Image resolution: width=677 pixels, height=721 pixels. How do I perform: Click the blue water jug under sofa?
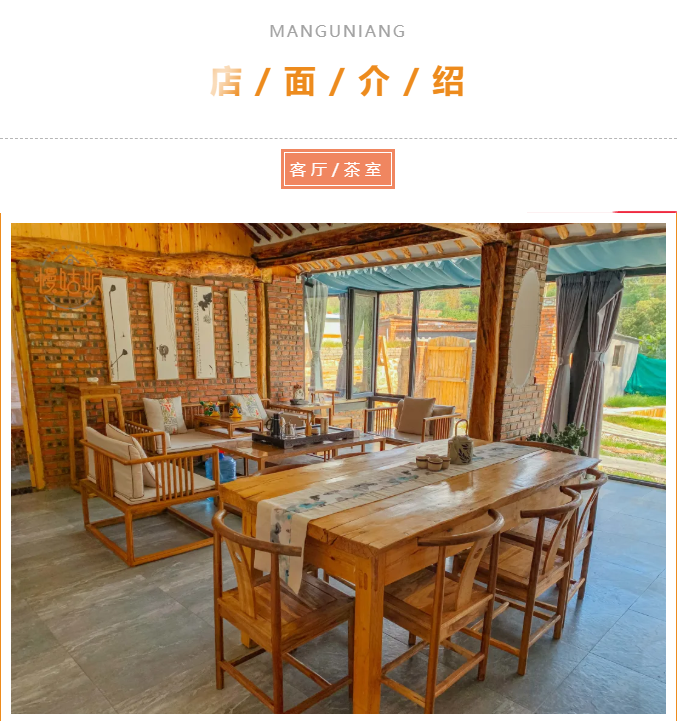[222, 468]
